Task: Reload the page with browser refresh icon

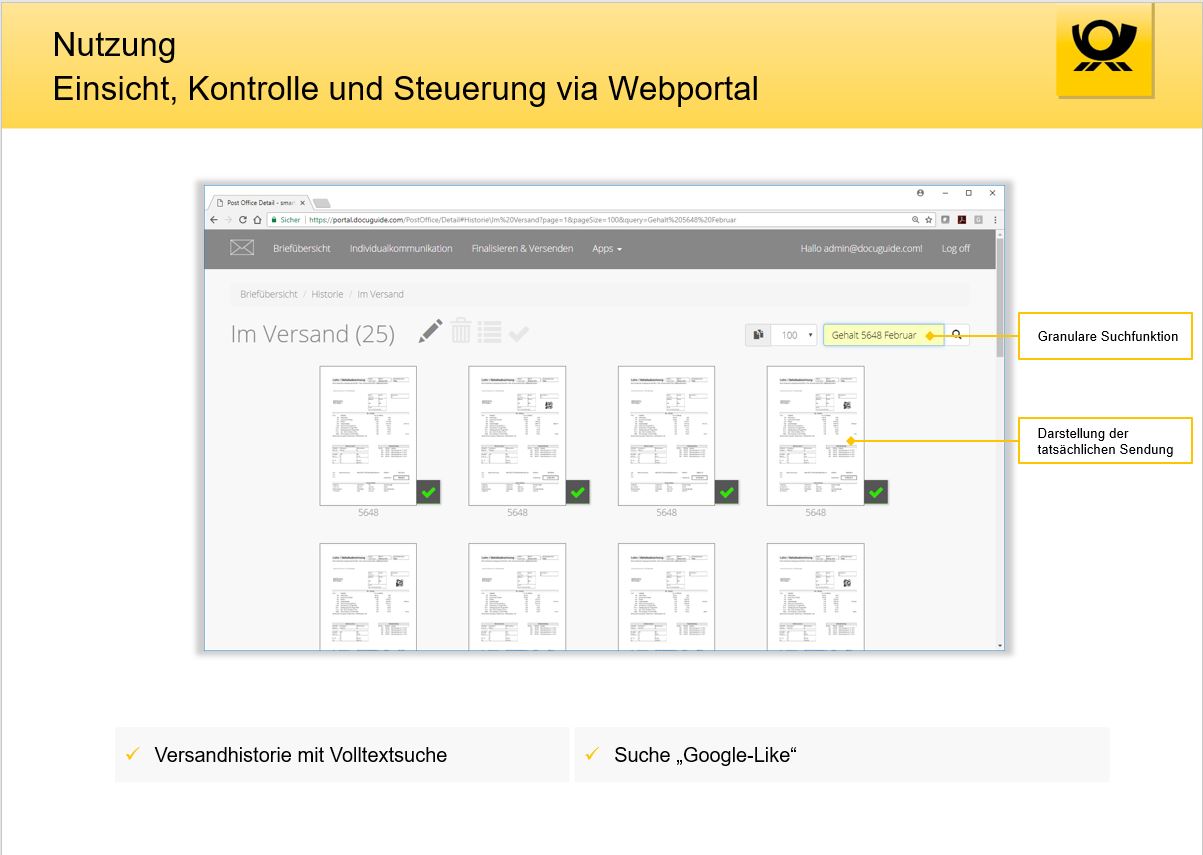Action: pyautogui.click(x=242, y=220)
